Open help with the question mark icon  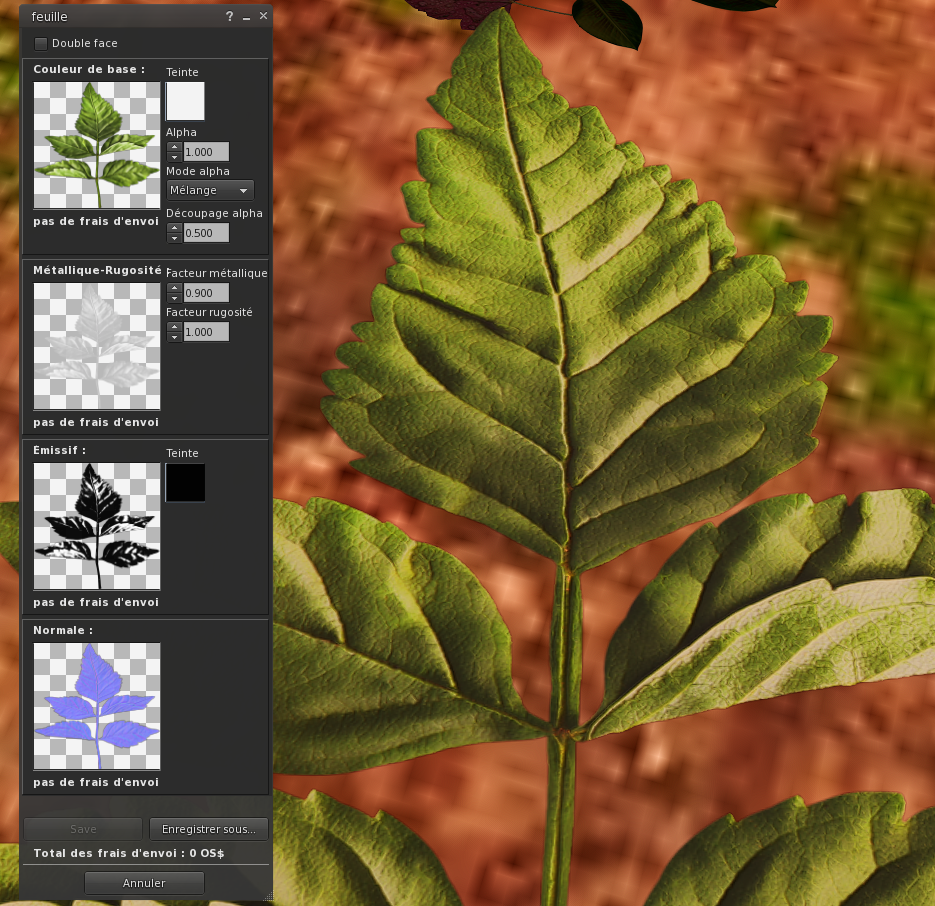229,17
